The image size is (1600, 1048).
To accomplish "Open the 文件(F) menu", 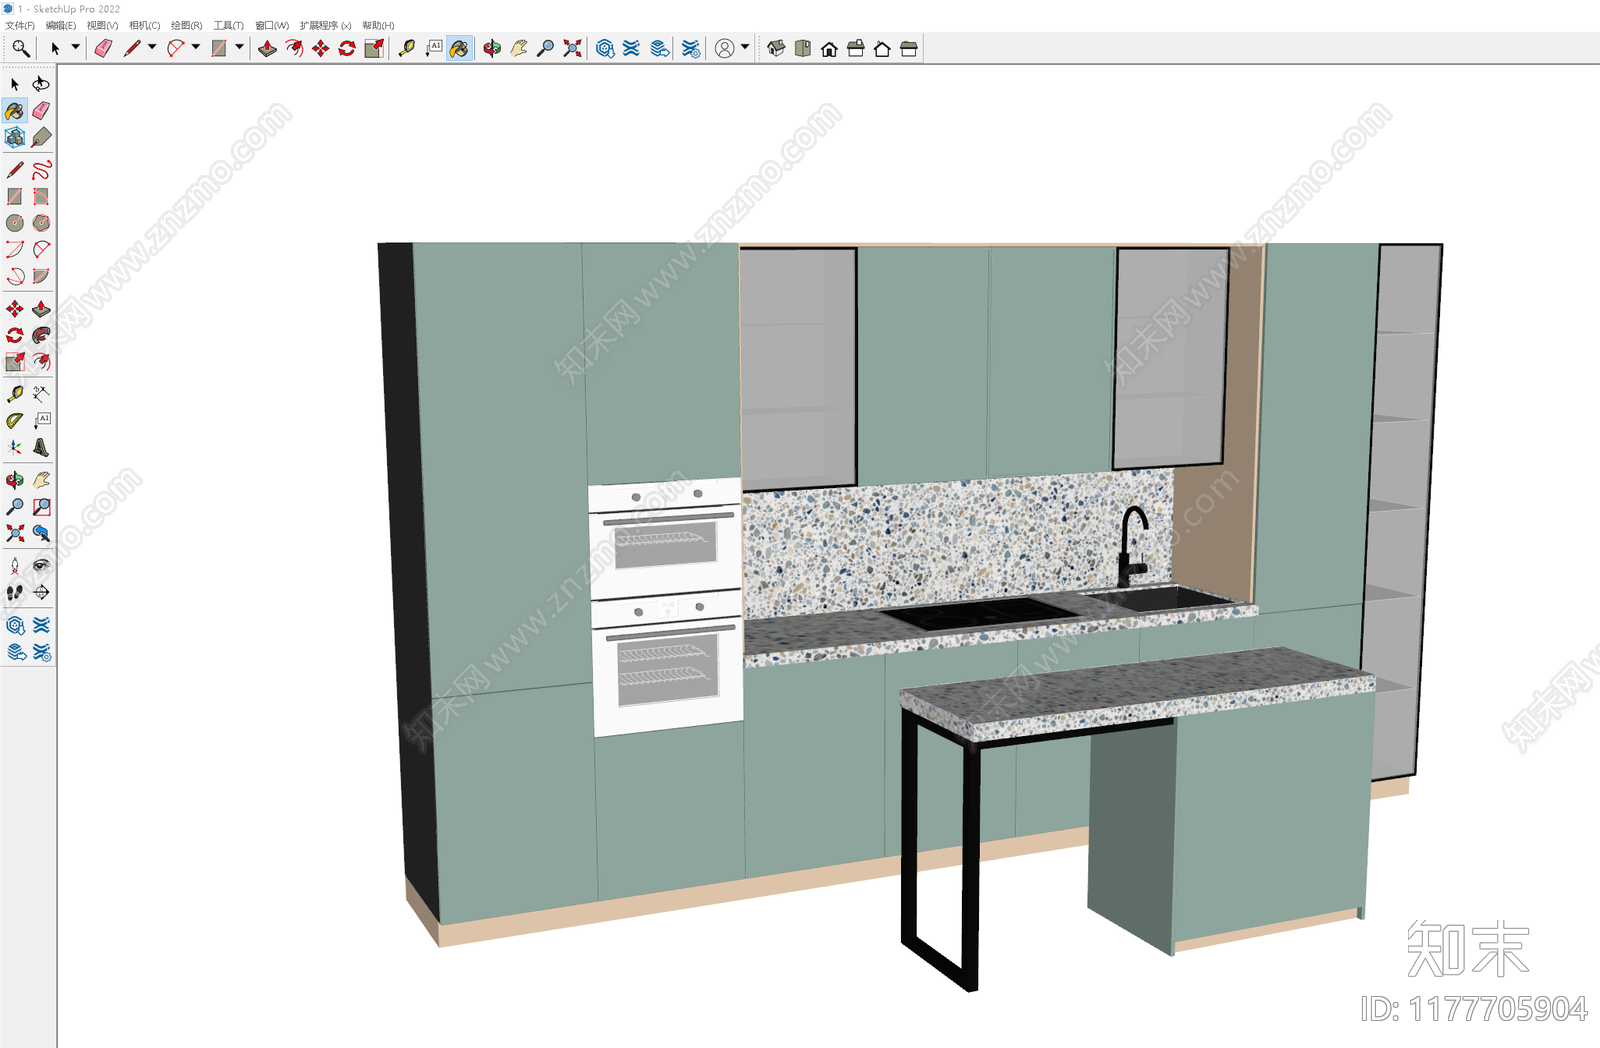I will tap(20, 25).
